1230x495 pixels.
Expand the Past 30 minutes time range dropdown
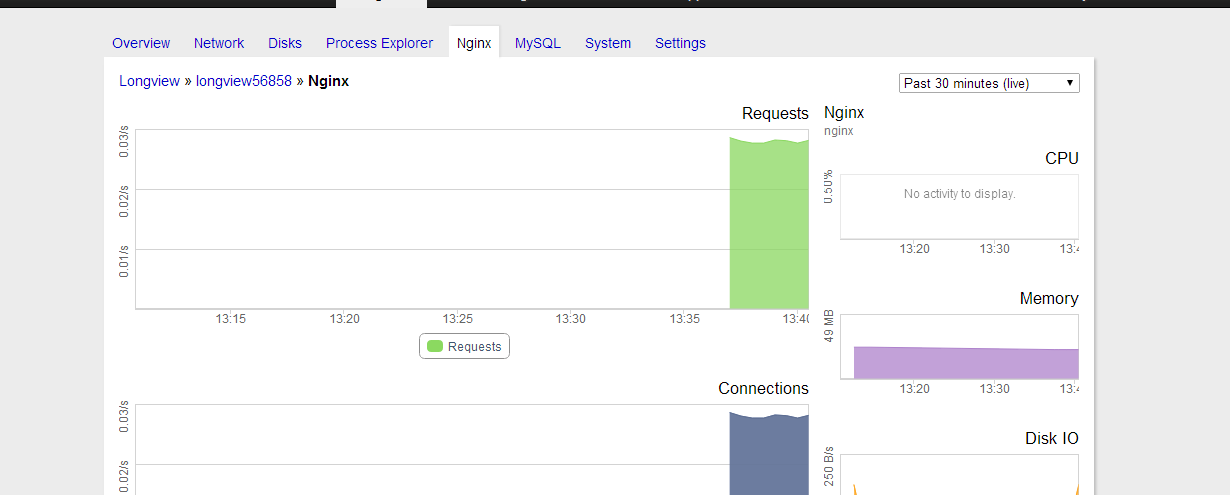[x=989, y=83]
